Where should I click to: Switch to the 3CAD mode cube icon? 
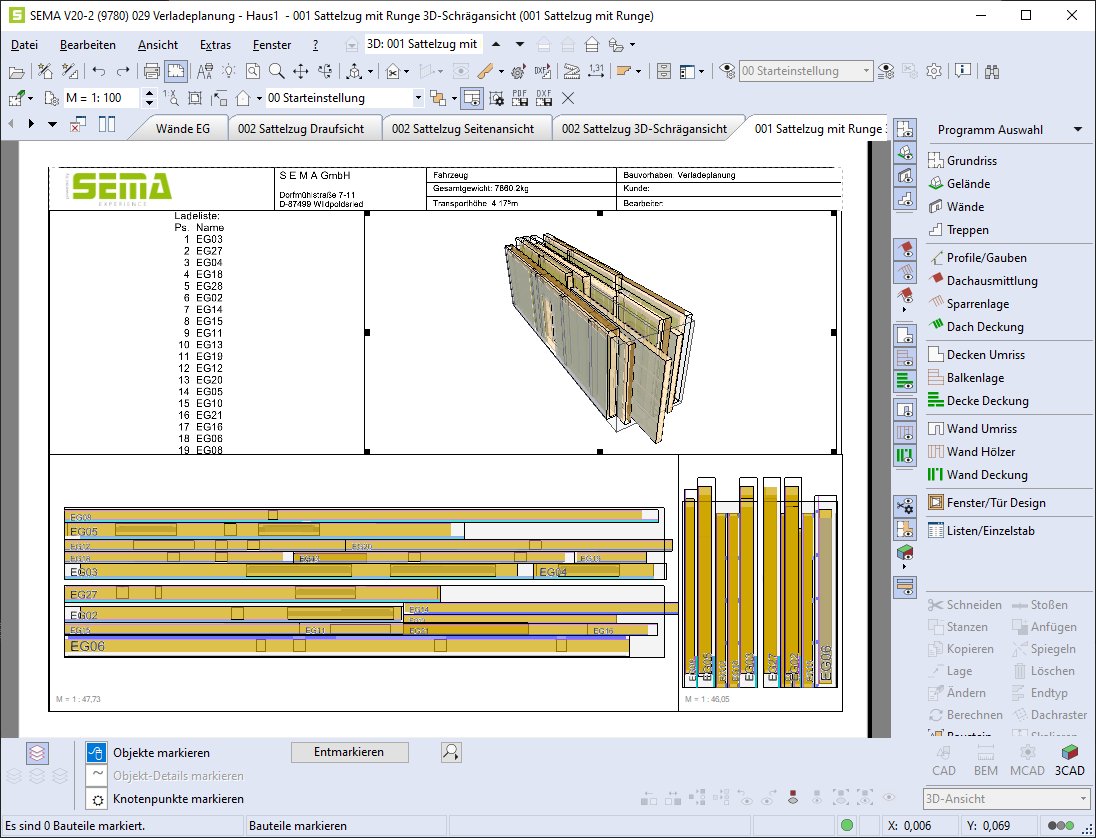tap(1069, 761)
